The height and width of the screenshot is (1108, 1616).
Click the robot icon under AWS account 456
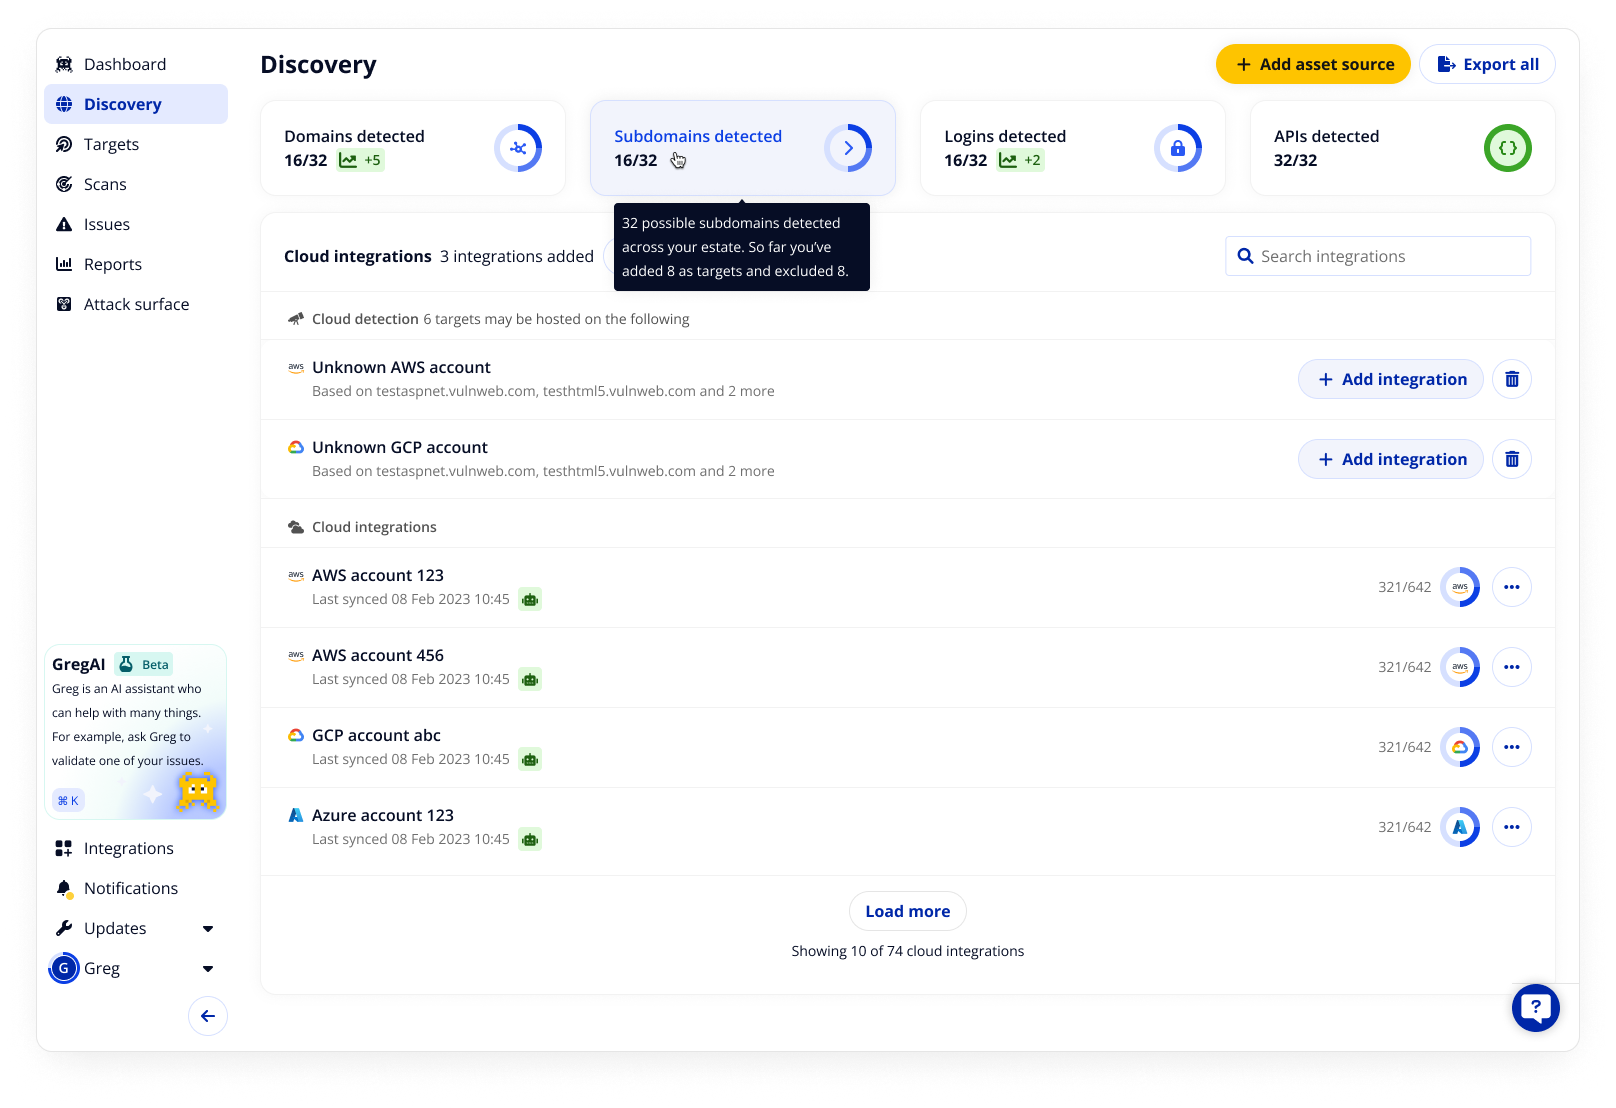[530, 680]
